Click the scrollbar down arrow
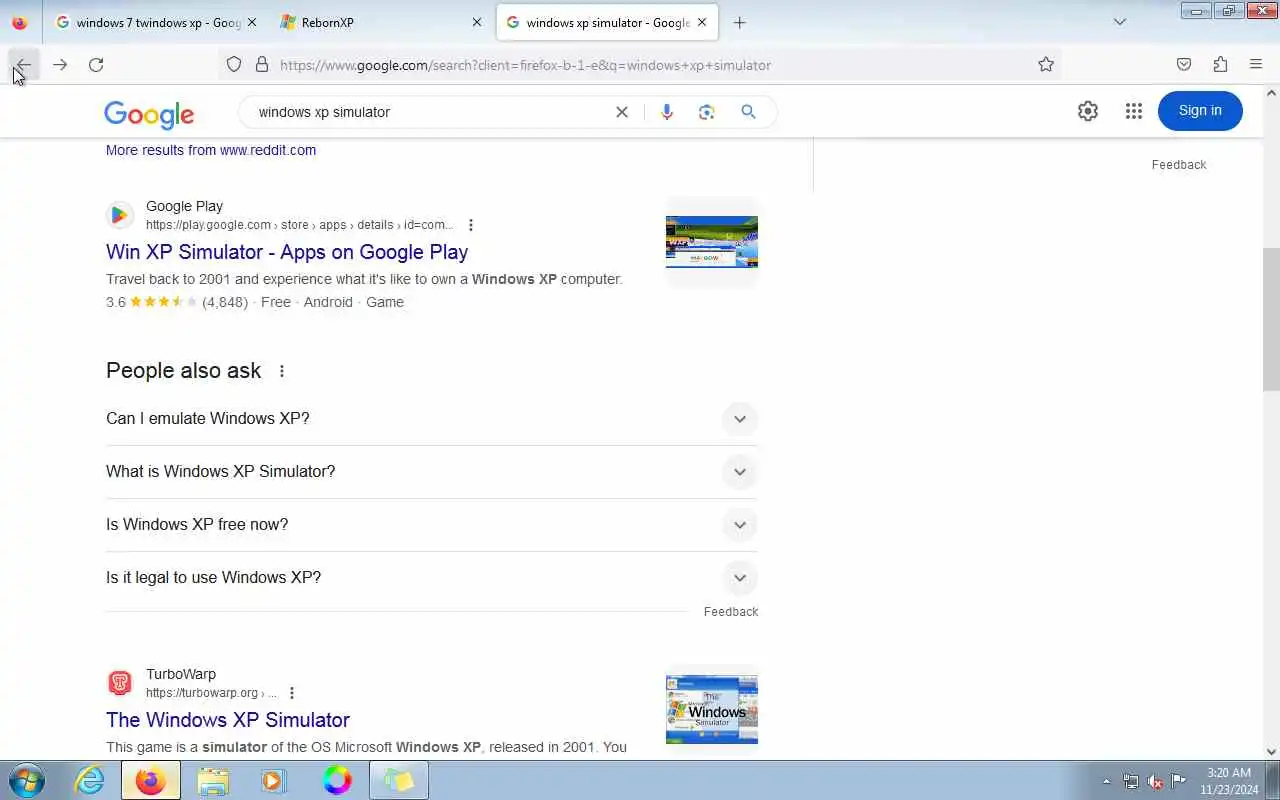The height and width of the screenshot is (800, 1280). [x=1271, y=752]
